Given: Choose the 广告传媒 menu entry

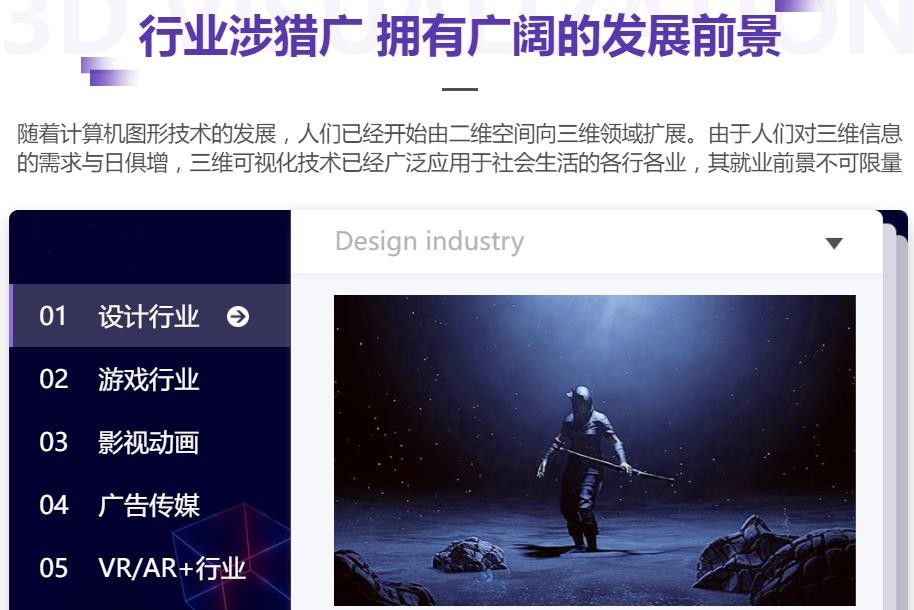Looking at the screenshot, I should coord(150,505).
